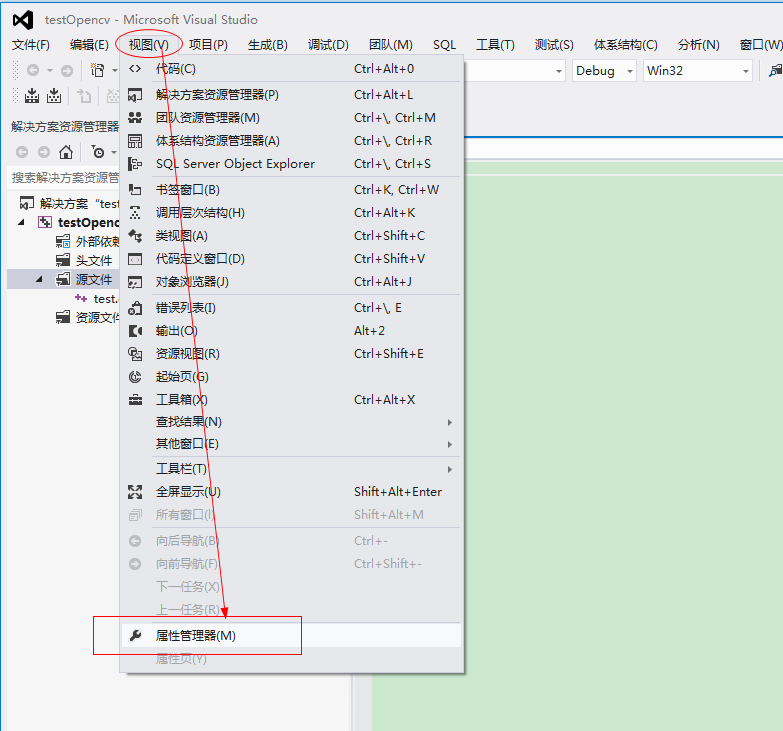Screen dimensions: 783x731
Task: Click the Code (代码) angle-brackets icon
Action: tap(136, 69)
